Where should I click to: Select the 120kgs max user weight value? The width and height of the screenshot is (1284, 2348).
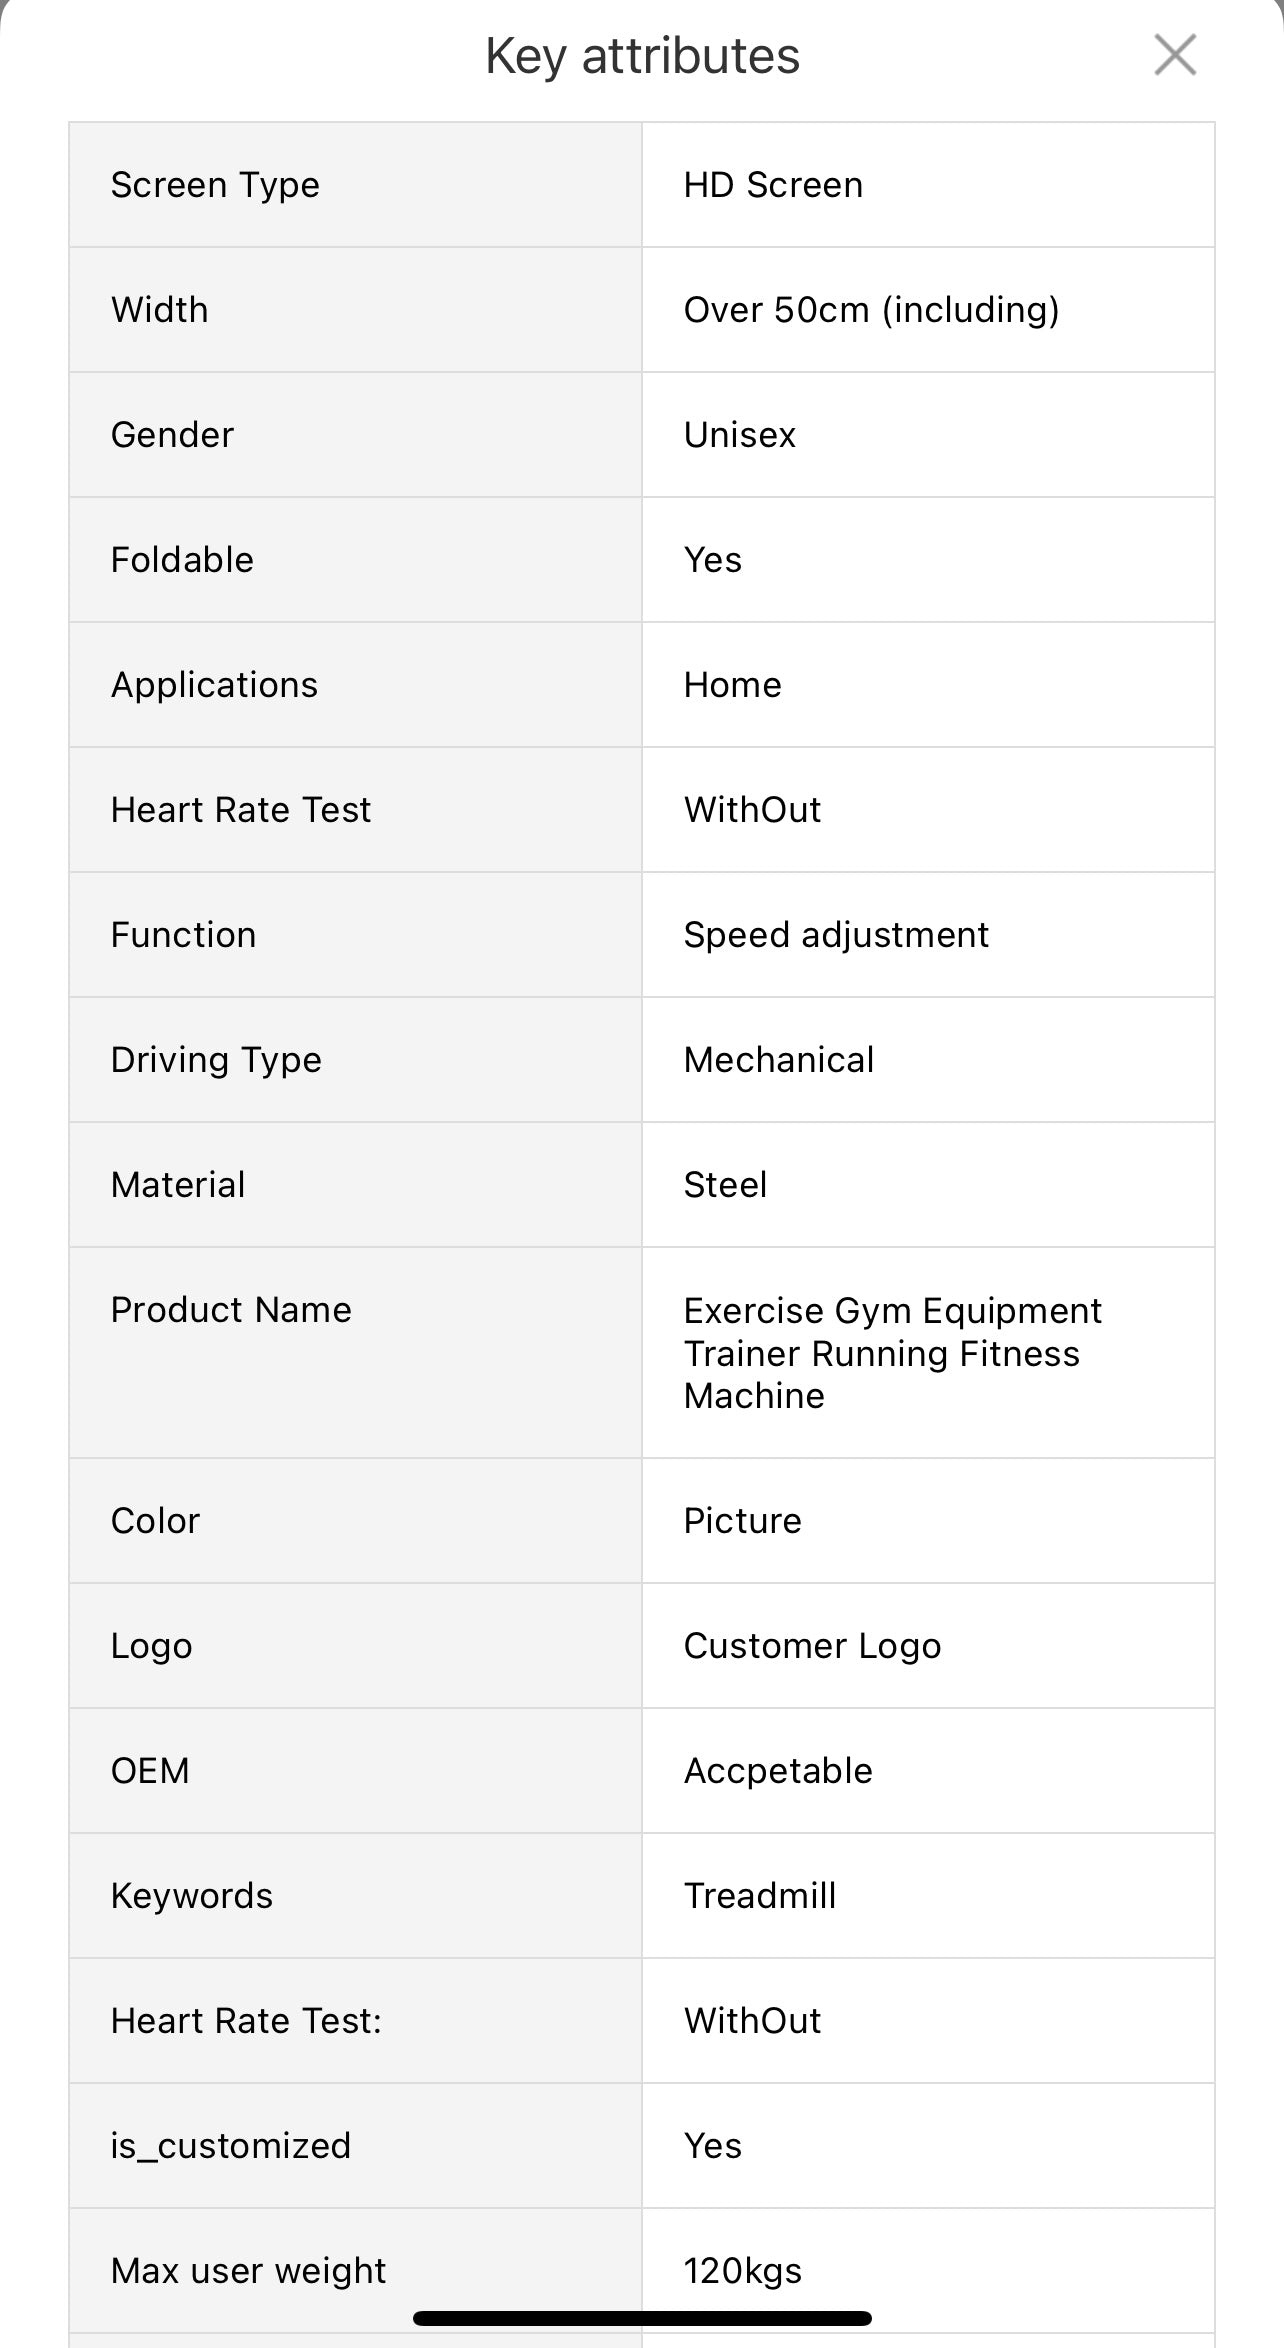click(x=742, y=2271)
